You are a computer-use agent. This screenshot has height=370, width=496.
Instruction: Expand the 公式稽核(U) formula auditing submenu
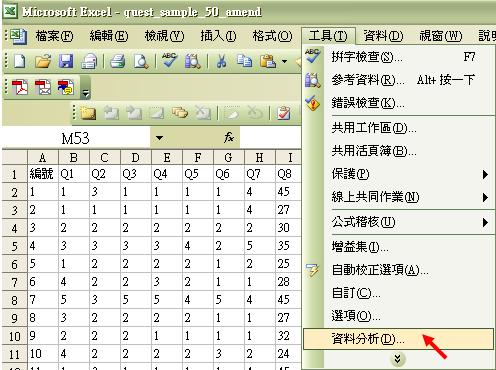coord(398,222)
